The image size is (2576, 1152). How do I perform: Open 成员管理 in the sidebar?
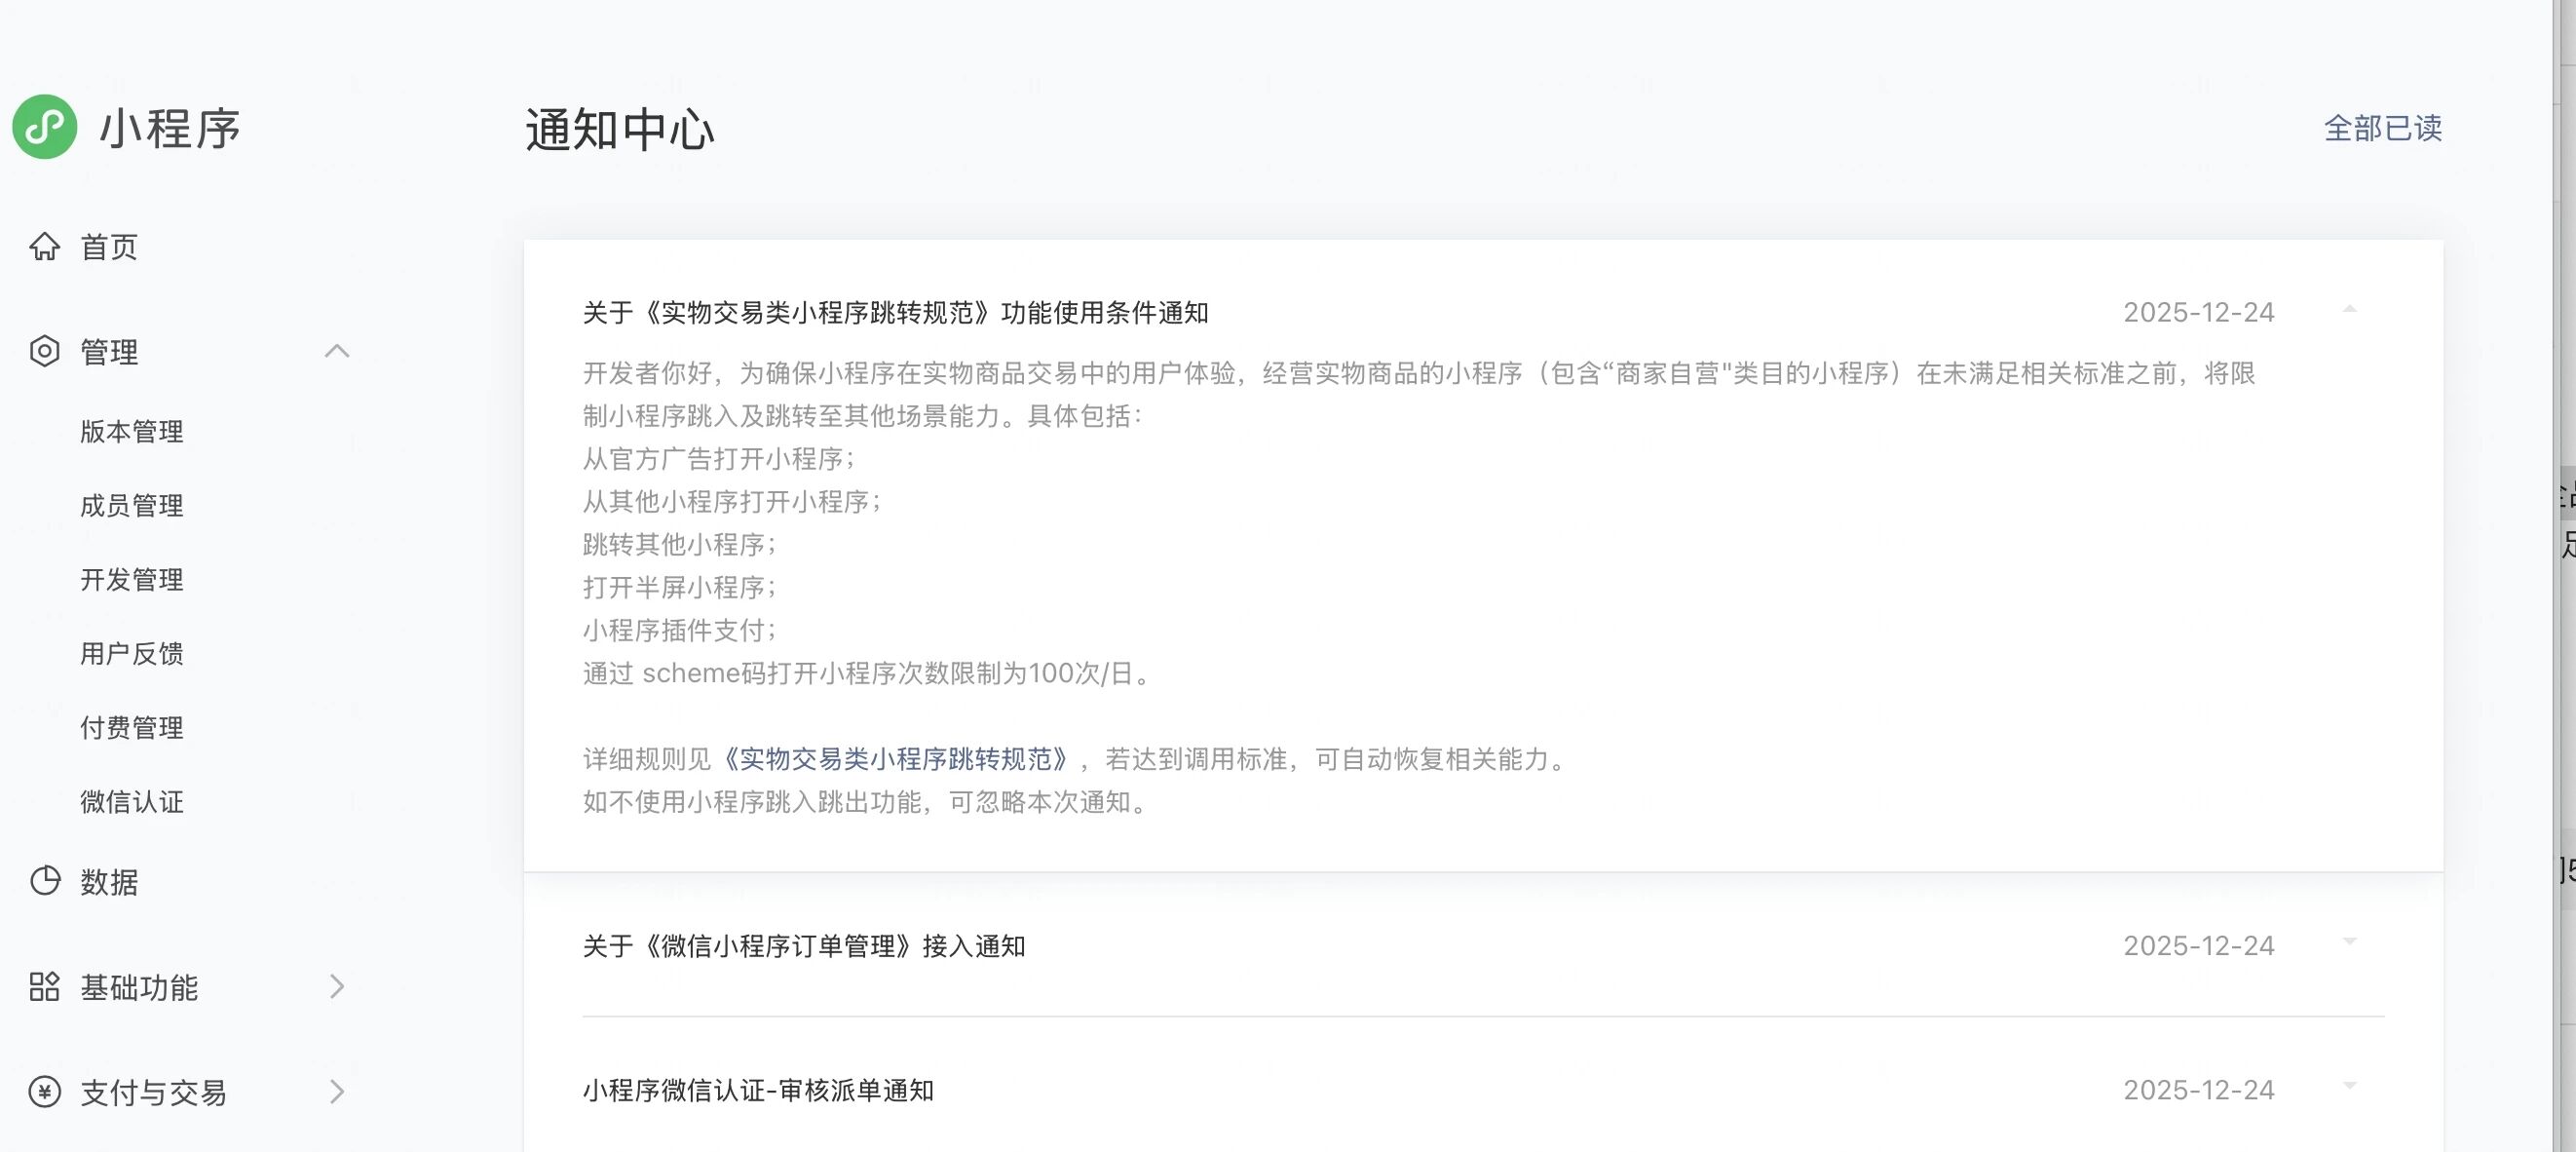pyautogui.click(x=132, y=506)
